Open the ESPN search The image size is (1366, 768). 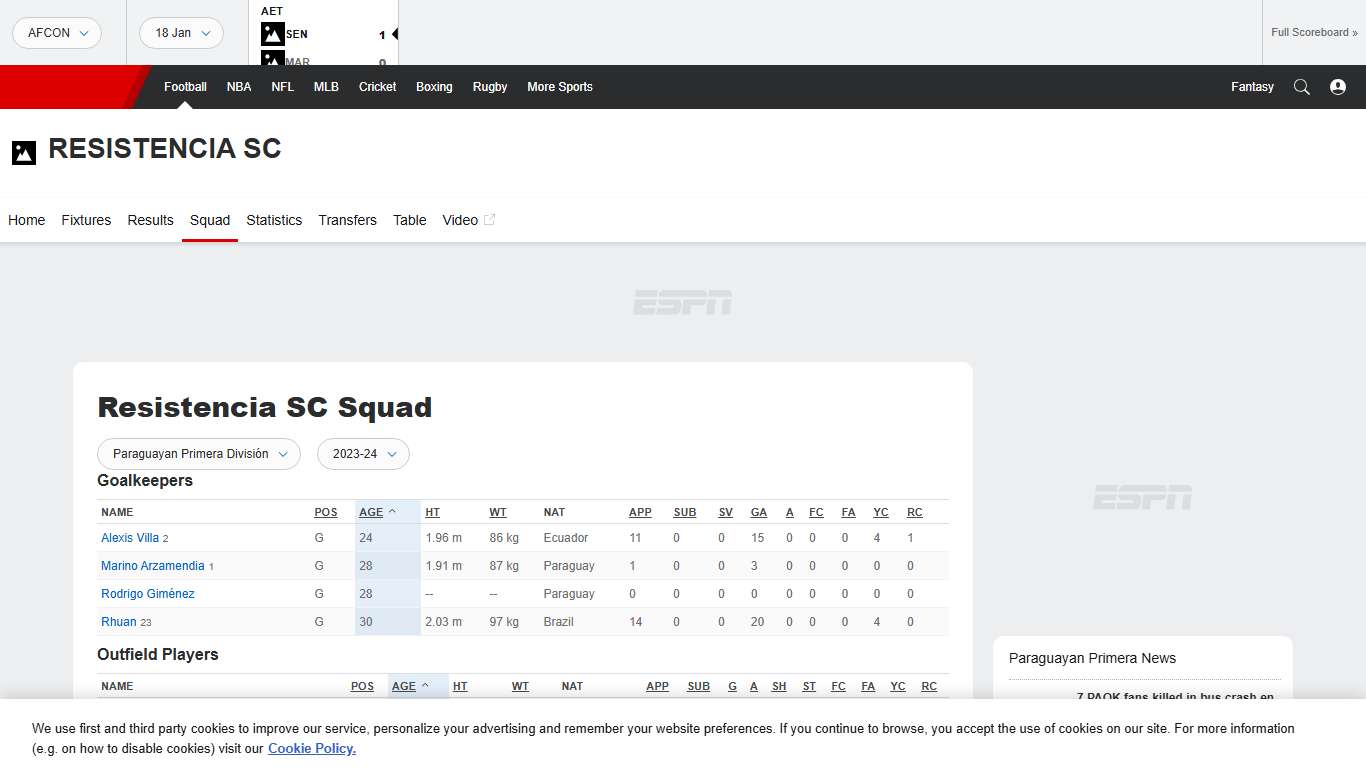[1302, 87]
